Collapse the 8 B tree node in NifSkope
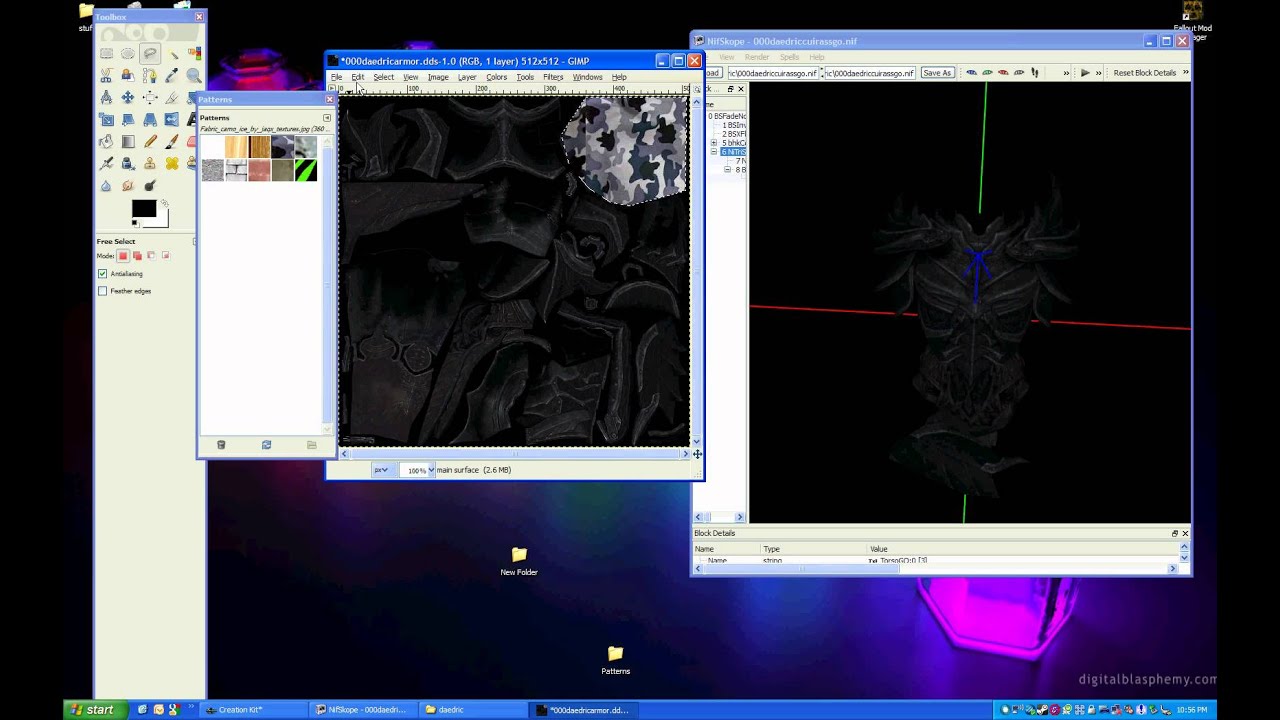1280x720 pixels. coord(727,170)
